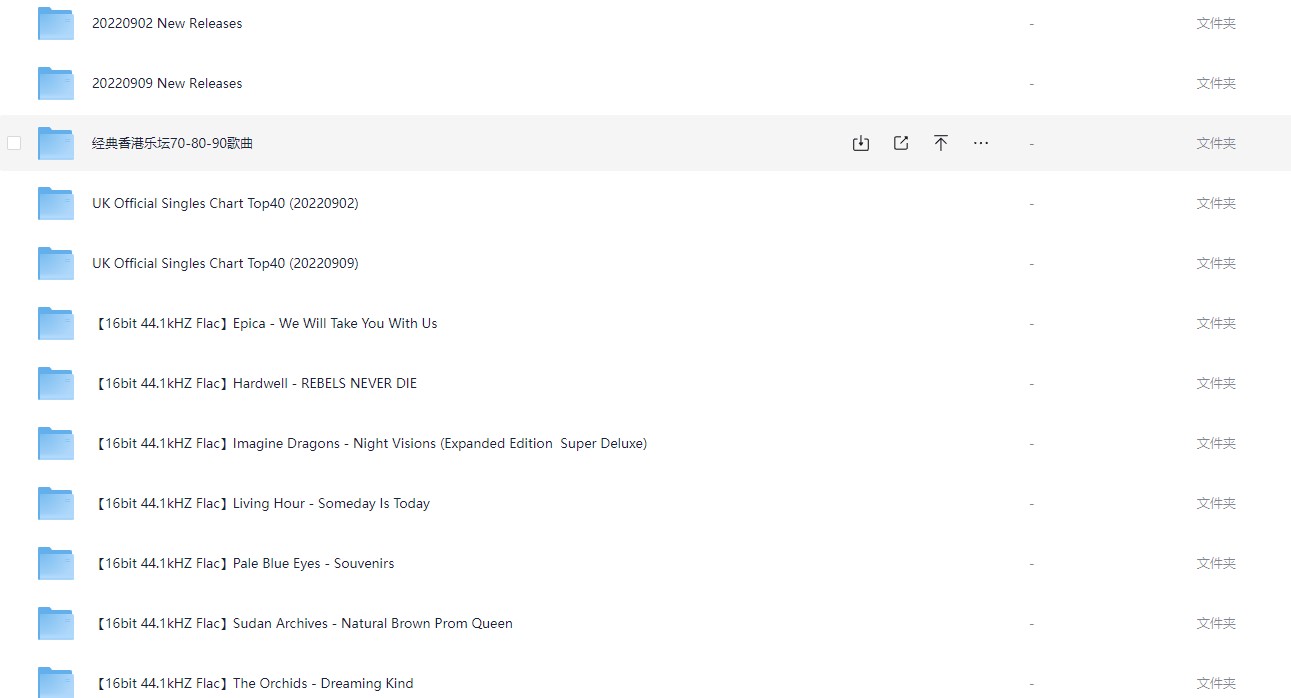Click folder icon of 20220902 New Releases
The height and width of the screenshot is (698, 1291).
tap(56, 23)
